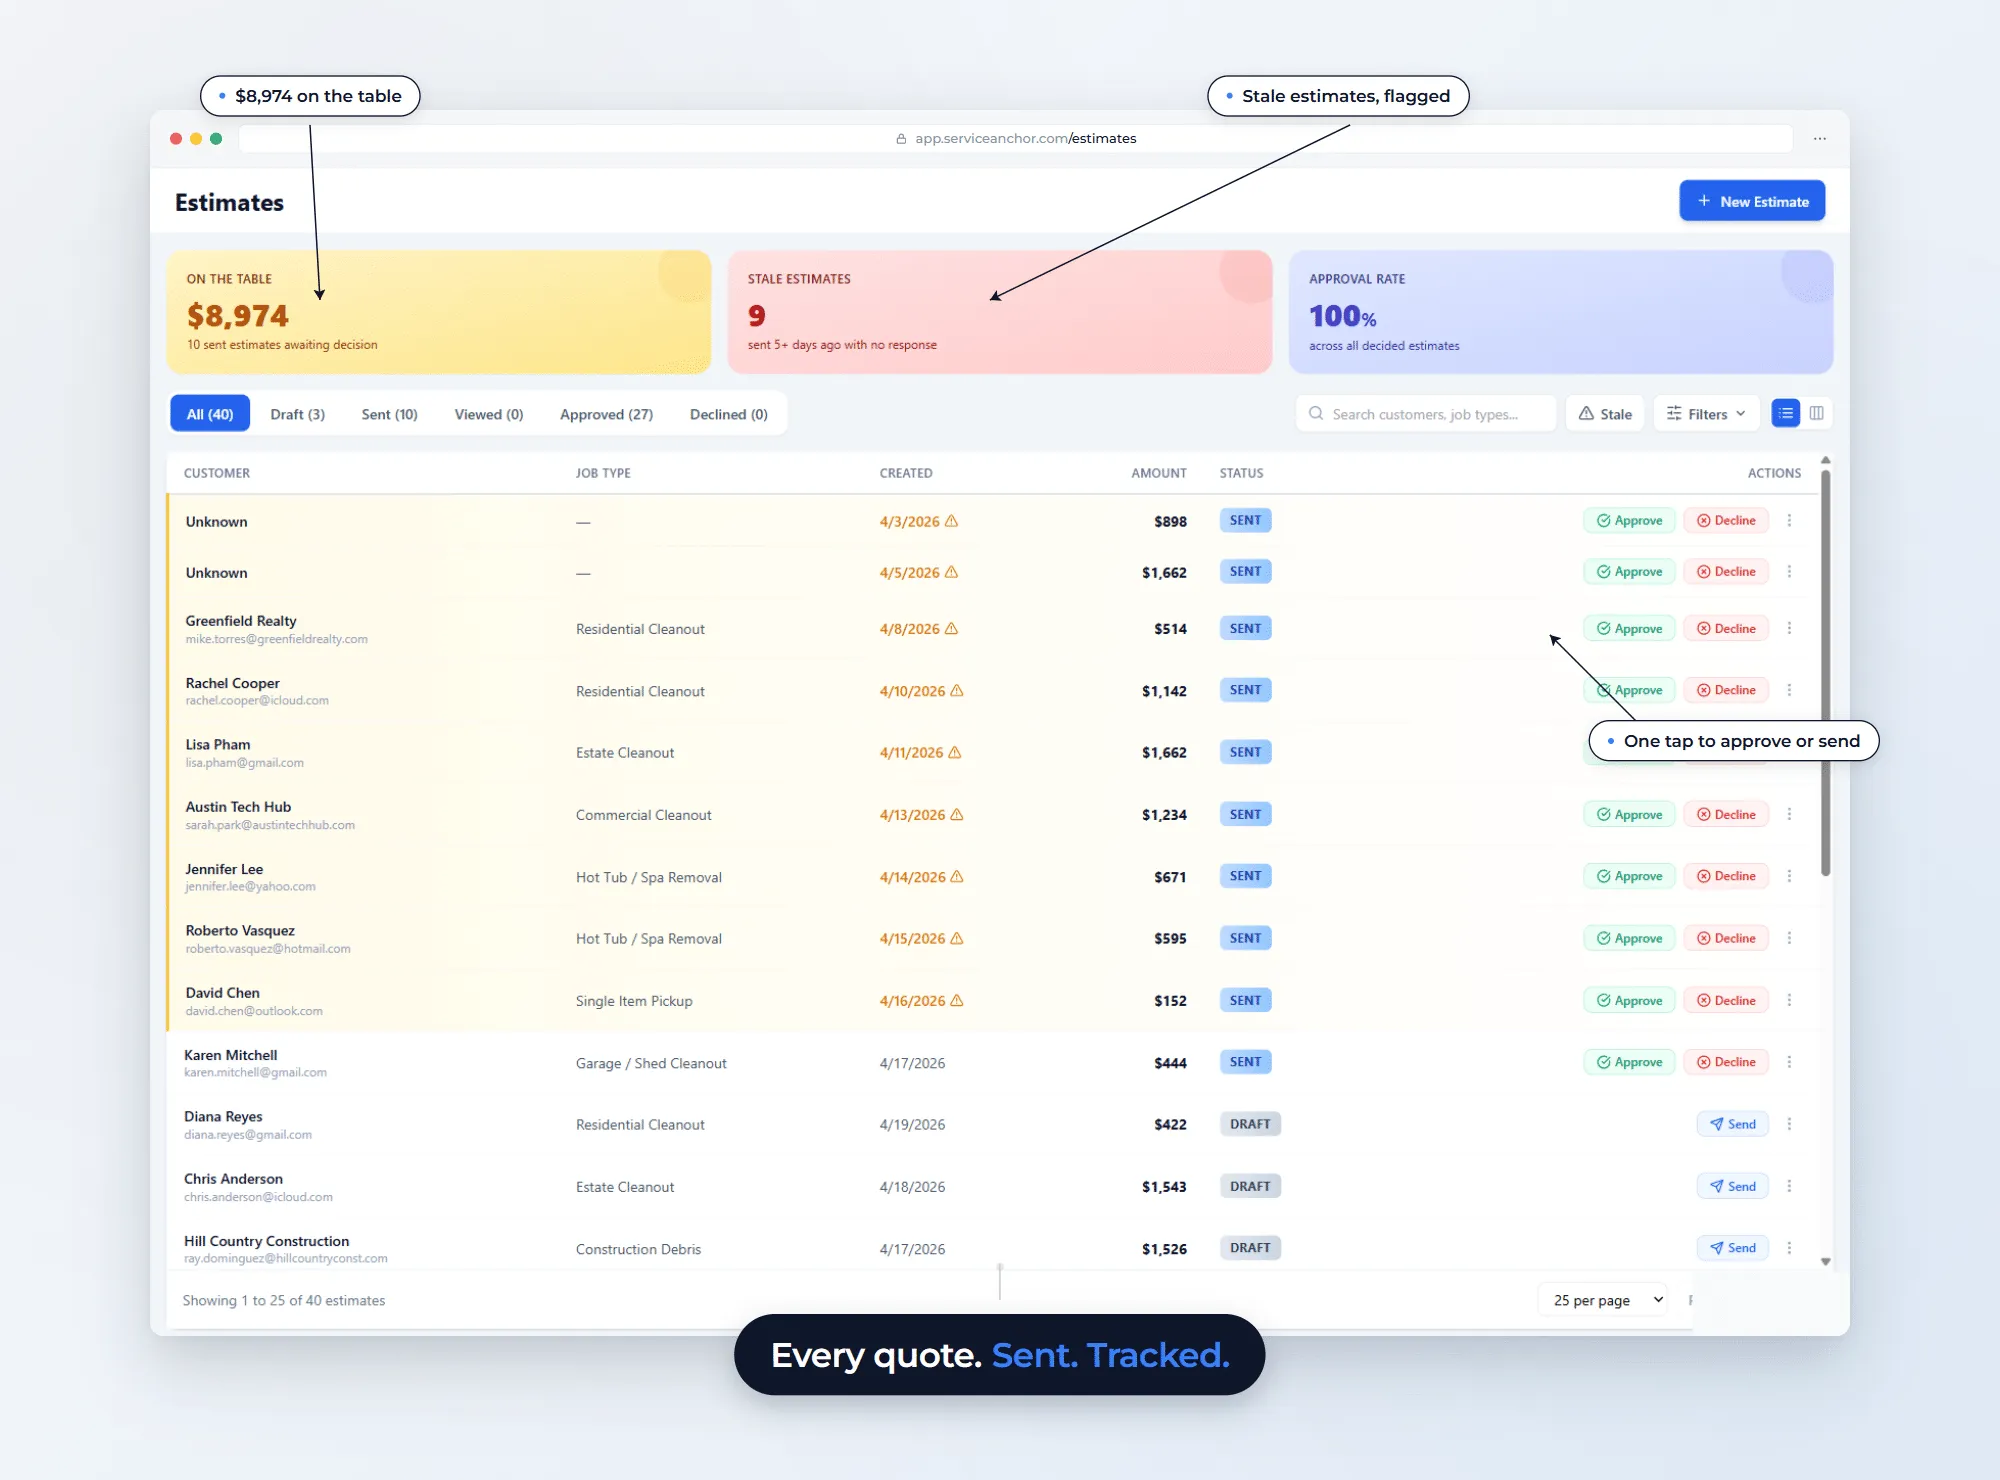
Task: Open the Filters dropdown
Action: [1706, 414]
